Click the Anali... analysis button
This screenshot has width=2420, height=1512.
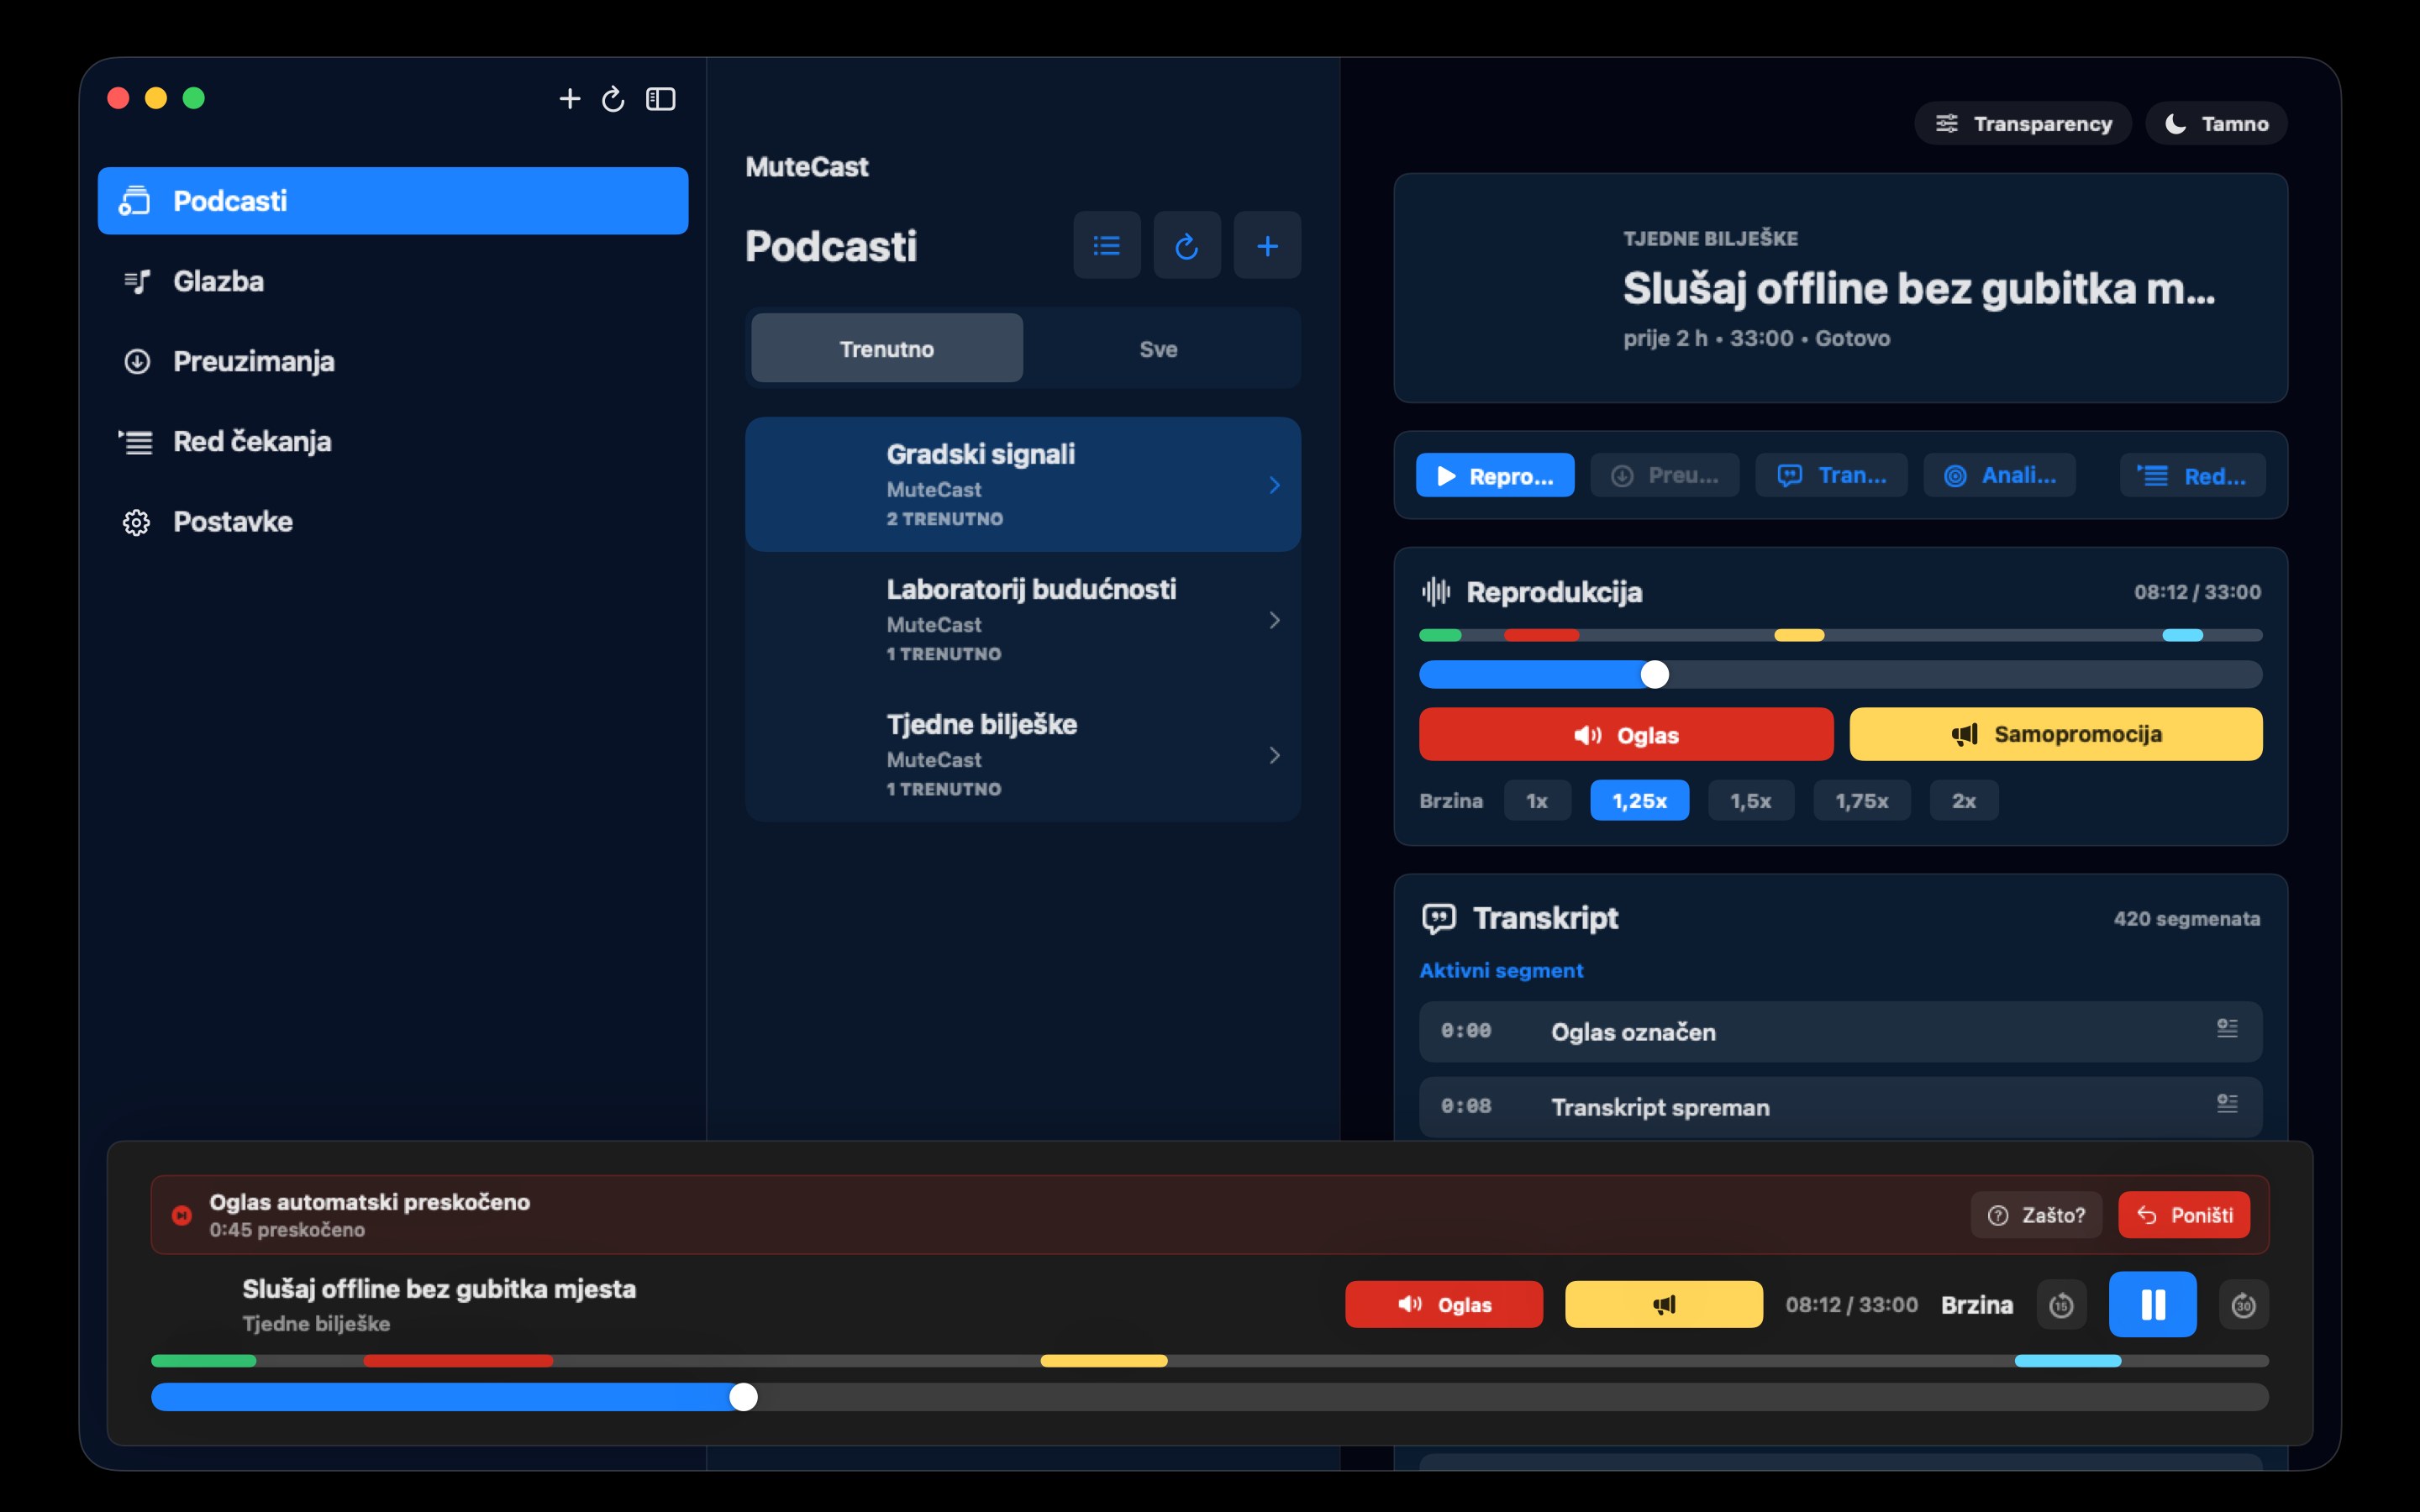tap(1999, 475)
